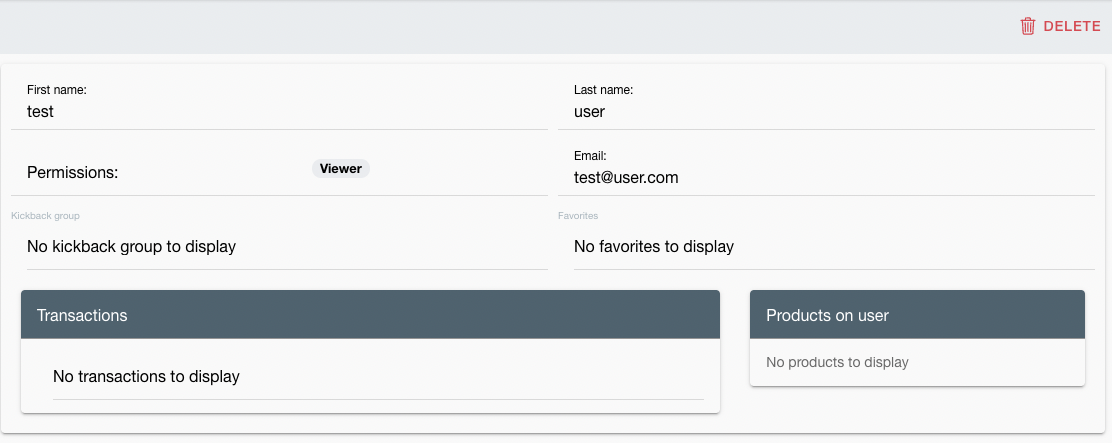The width and height of the screenshot is (1112, 443).
Task: Click No products to display text
Action: 837,362
